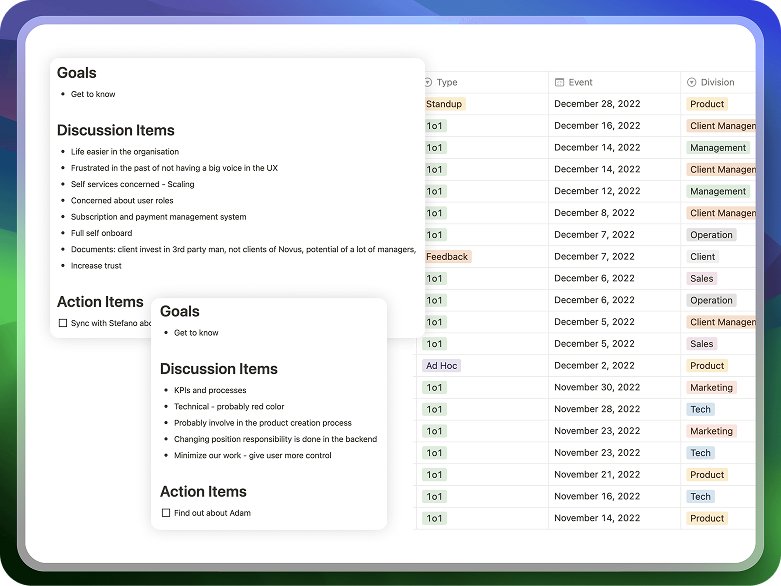Image resolution: width=781 pixels, height=586 pixels.
Task: Click the 1o1 tag in November 21 row
Action: click(434, 474)
